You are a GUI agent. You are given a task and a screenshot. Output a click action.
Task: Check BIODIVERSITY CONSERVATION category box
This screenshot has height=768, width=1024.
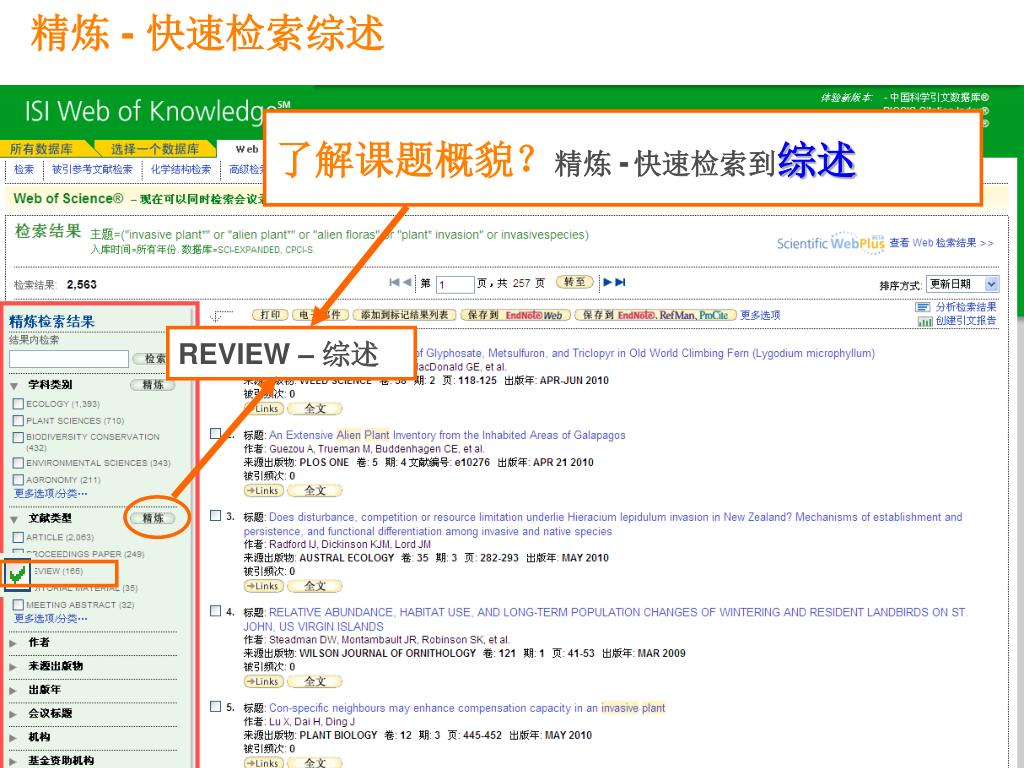(18, 437)
